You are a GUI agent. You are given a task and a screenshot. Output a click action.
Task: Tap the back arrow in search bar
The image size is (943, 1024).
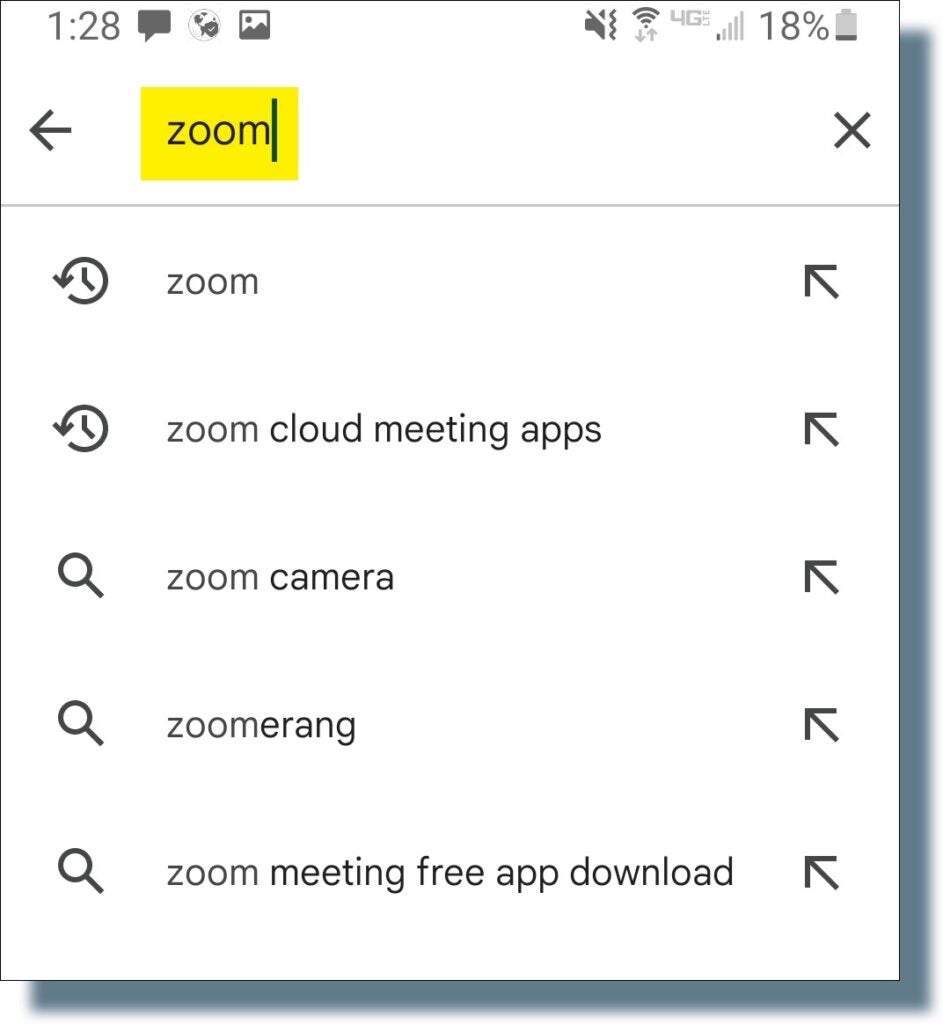(x=51, y=131)
